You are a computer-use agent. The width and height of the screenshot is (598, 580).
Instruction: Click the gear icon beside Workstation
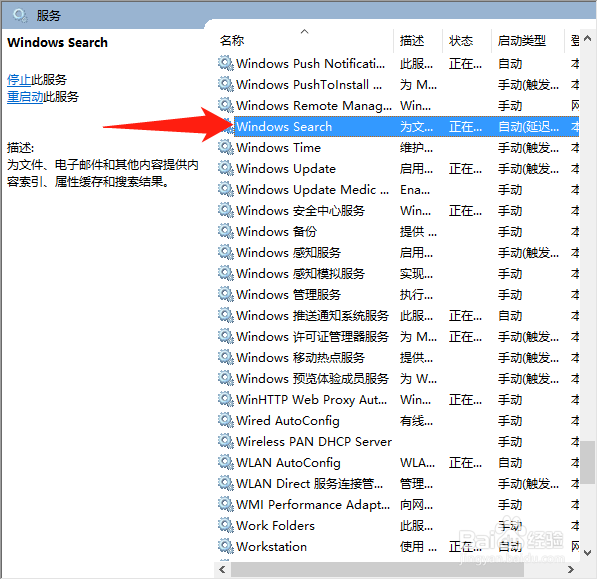tap(225, 546)
